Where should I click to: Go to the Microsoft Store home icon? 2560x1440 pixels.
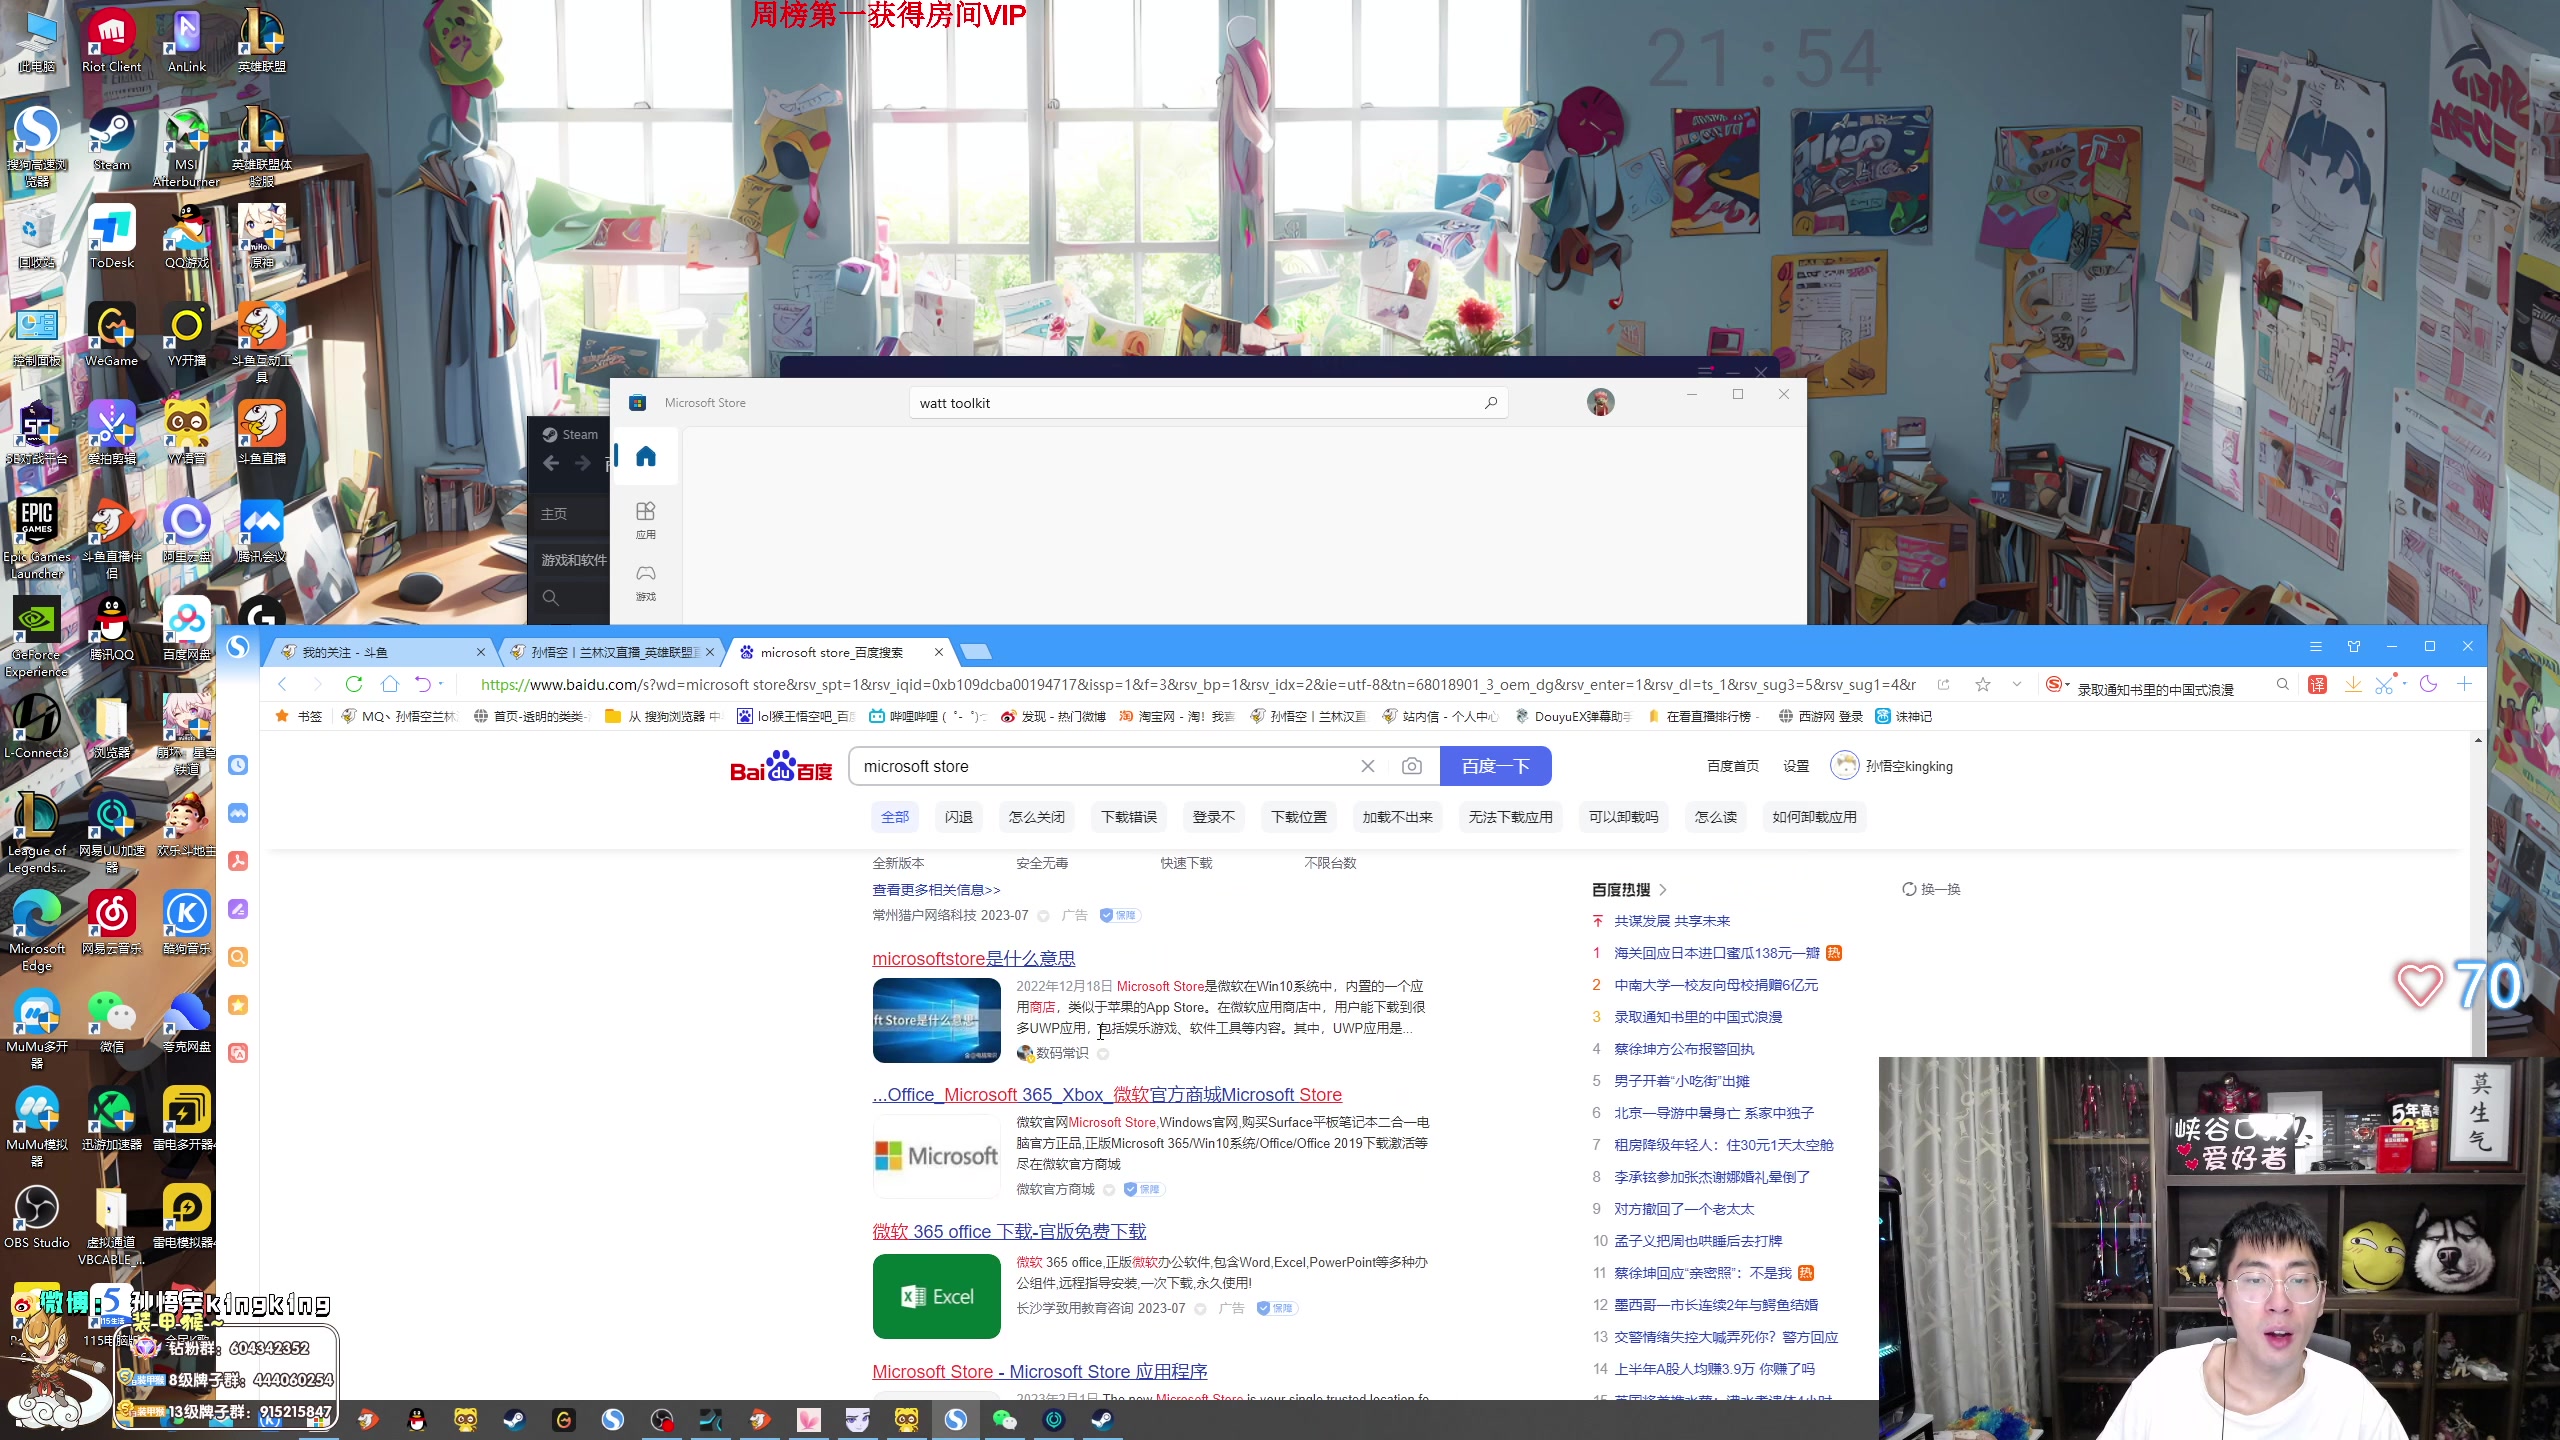coord(646,457)
